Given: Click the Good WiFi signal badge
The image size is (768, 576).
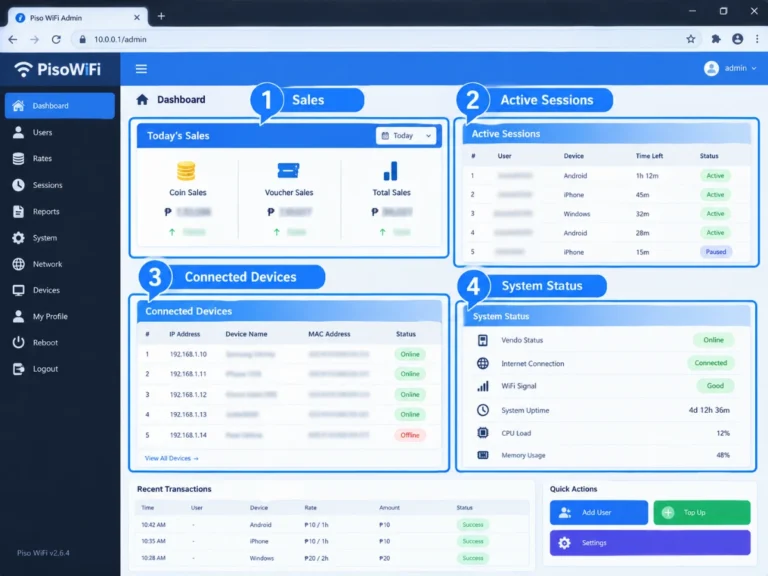Looking at the screenshot, I should coord(715,386).
